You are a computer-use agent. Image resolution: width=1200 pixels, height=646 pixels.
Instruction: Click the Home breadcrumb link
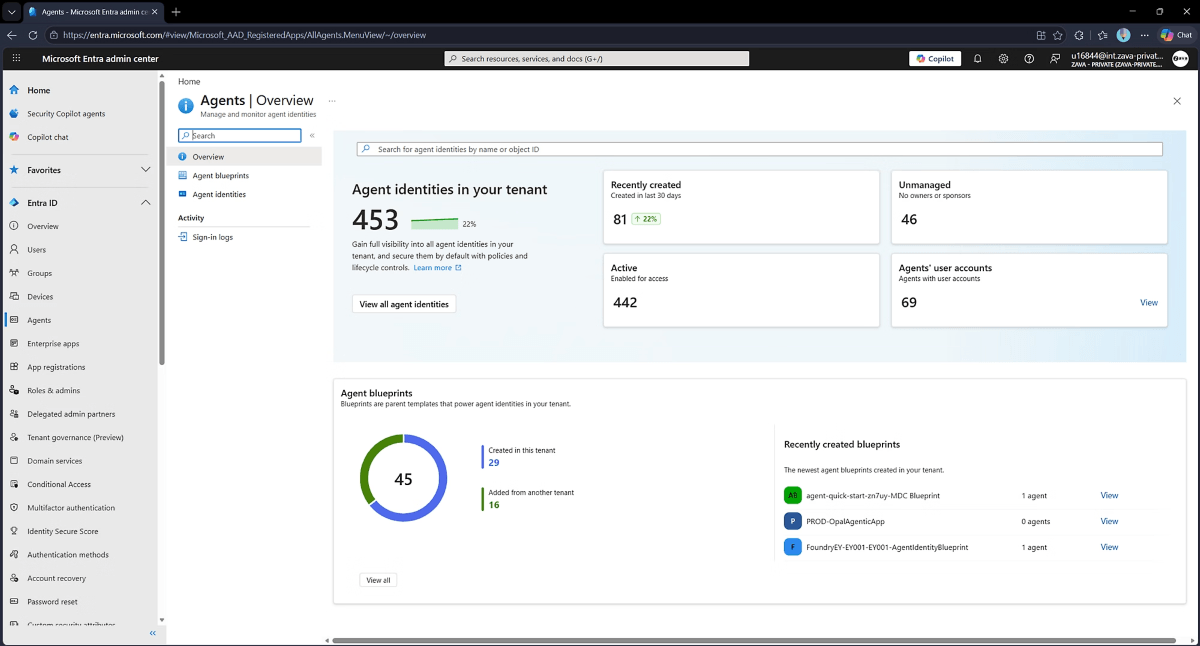[189, 81]
